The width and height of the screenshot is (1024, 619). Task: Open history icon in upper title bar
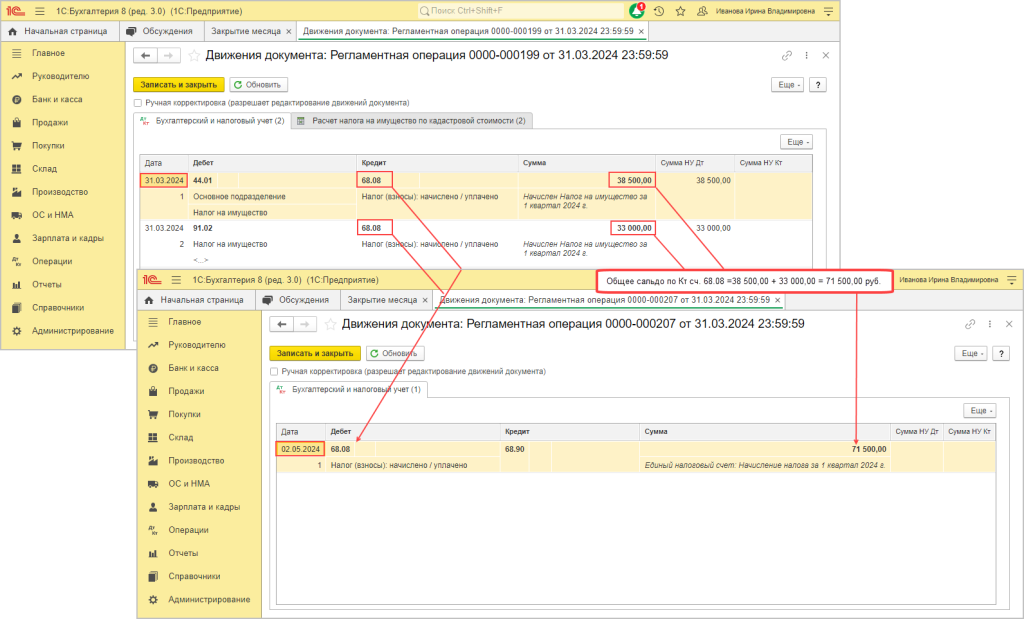tap(659, 10)
